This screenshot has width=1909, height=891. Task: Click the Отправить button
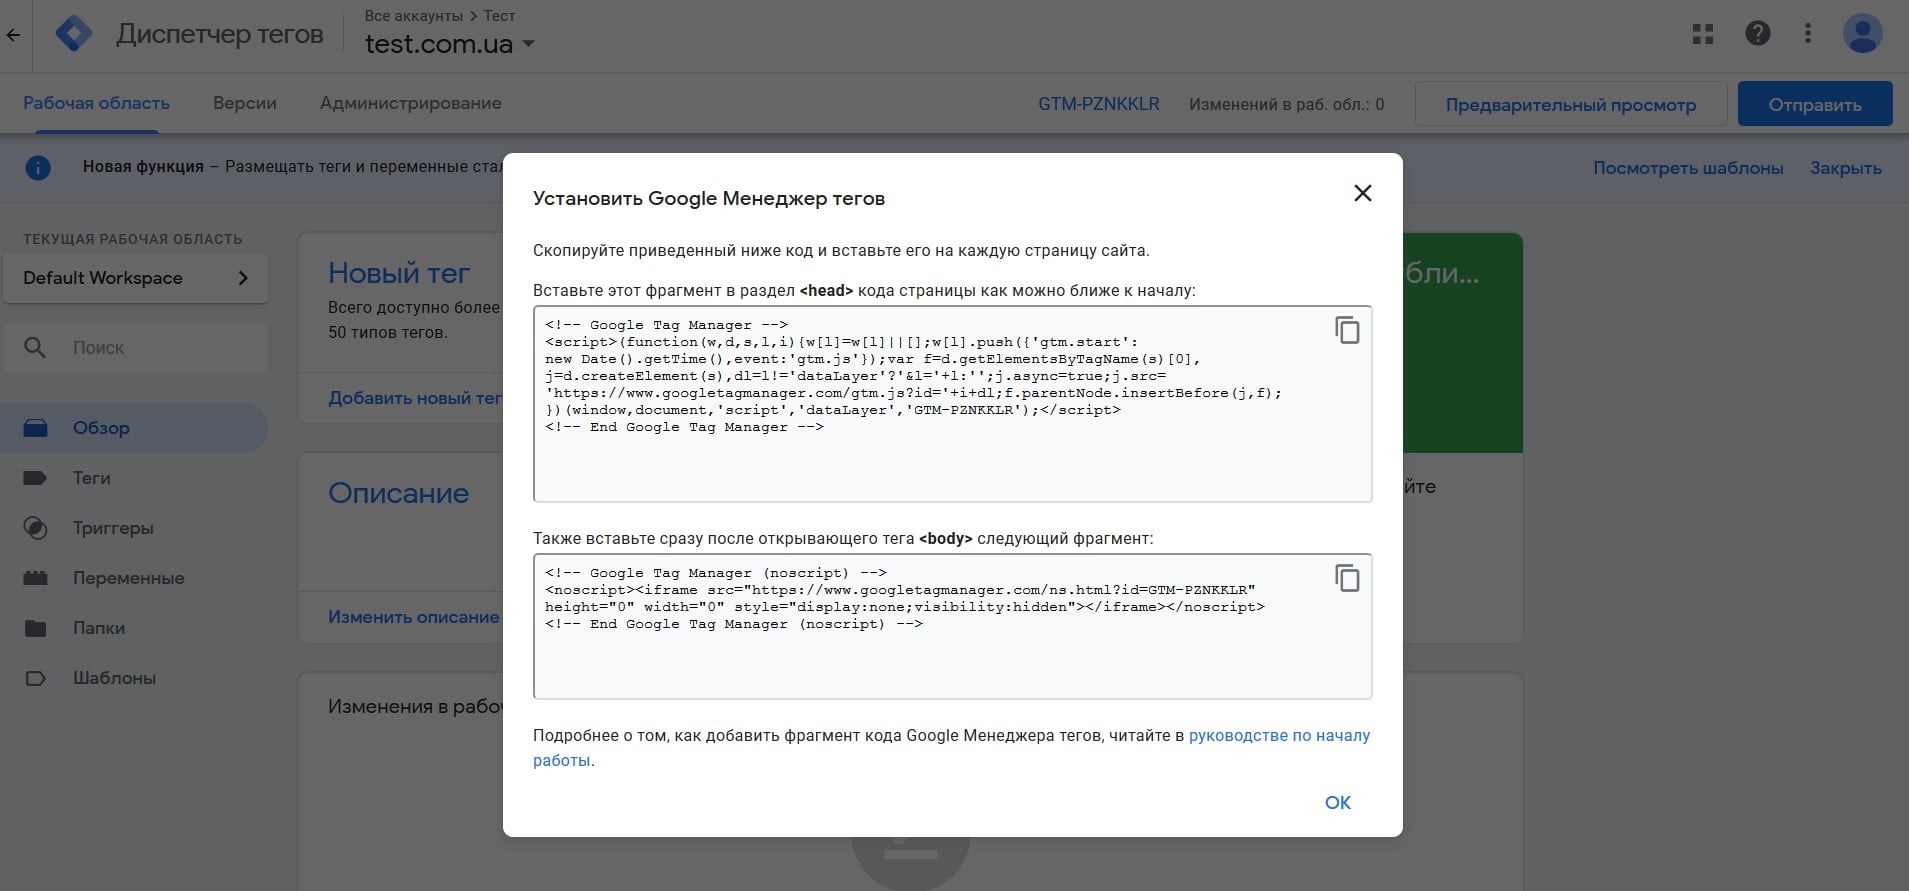(1814, 104)
